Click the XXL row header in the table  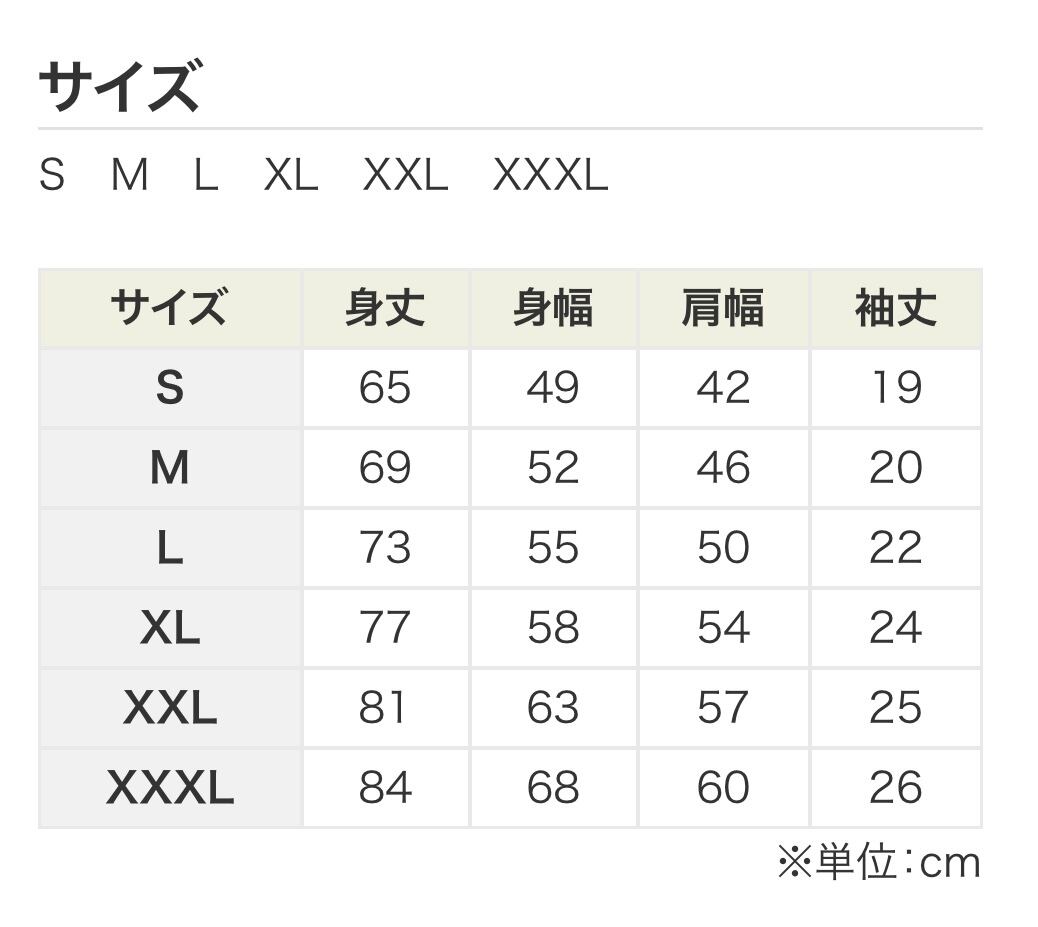click(x=169, y=708)
